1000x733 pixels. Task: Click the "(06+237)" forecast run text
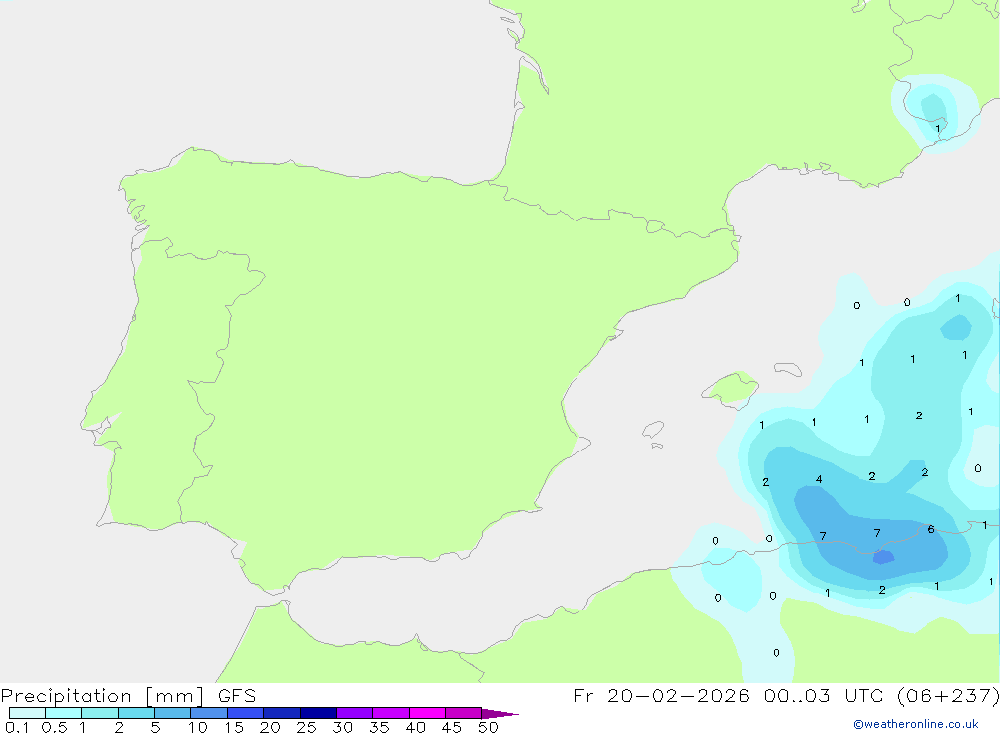pos(948,695)
